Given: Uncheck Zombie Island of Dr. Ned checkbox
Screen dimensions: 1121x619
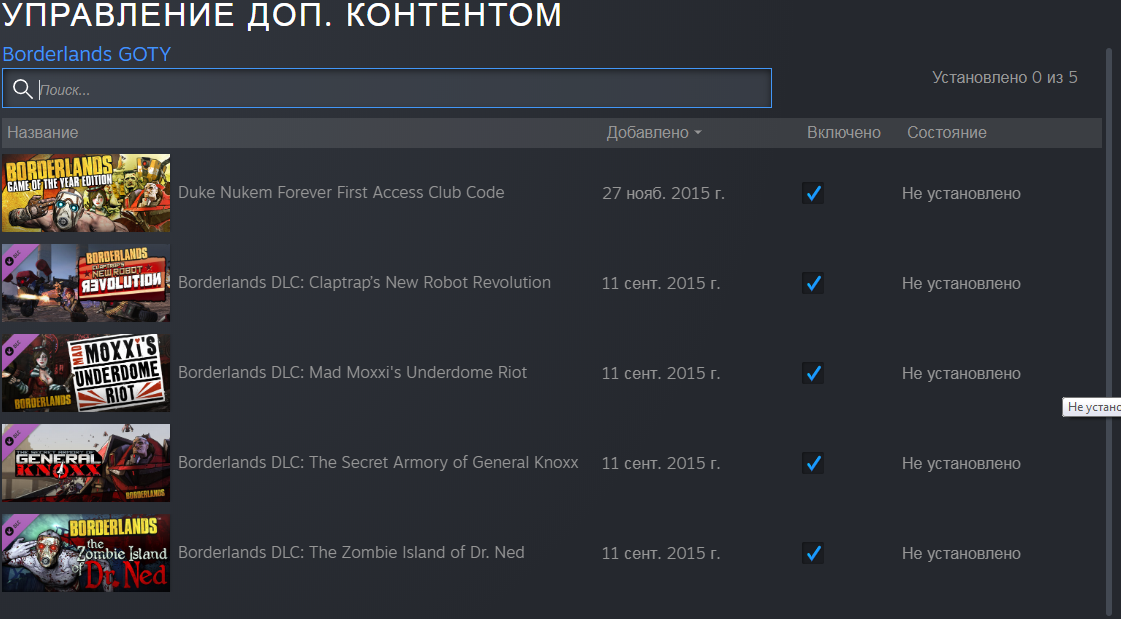Looking at the screenshot, I should 813,553.
